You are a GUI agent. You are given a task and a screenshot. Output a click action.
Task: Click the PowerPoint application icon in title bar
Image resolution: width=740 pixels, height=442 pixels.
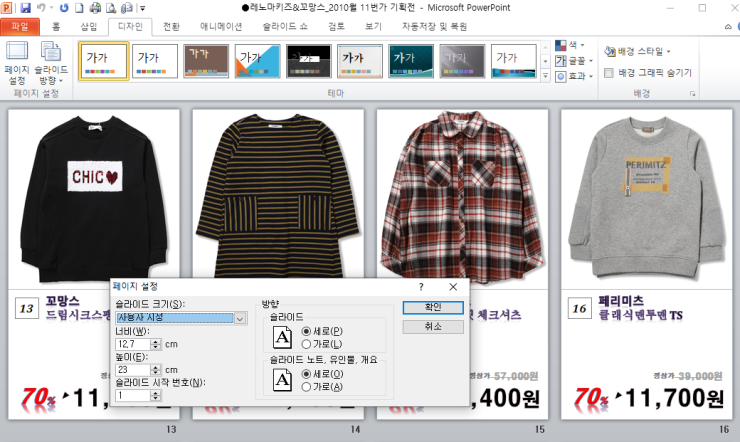(7, 8)
